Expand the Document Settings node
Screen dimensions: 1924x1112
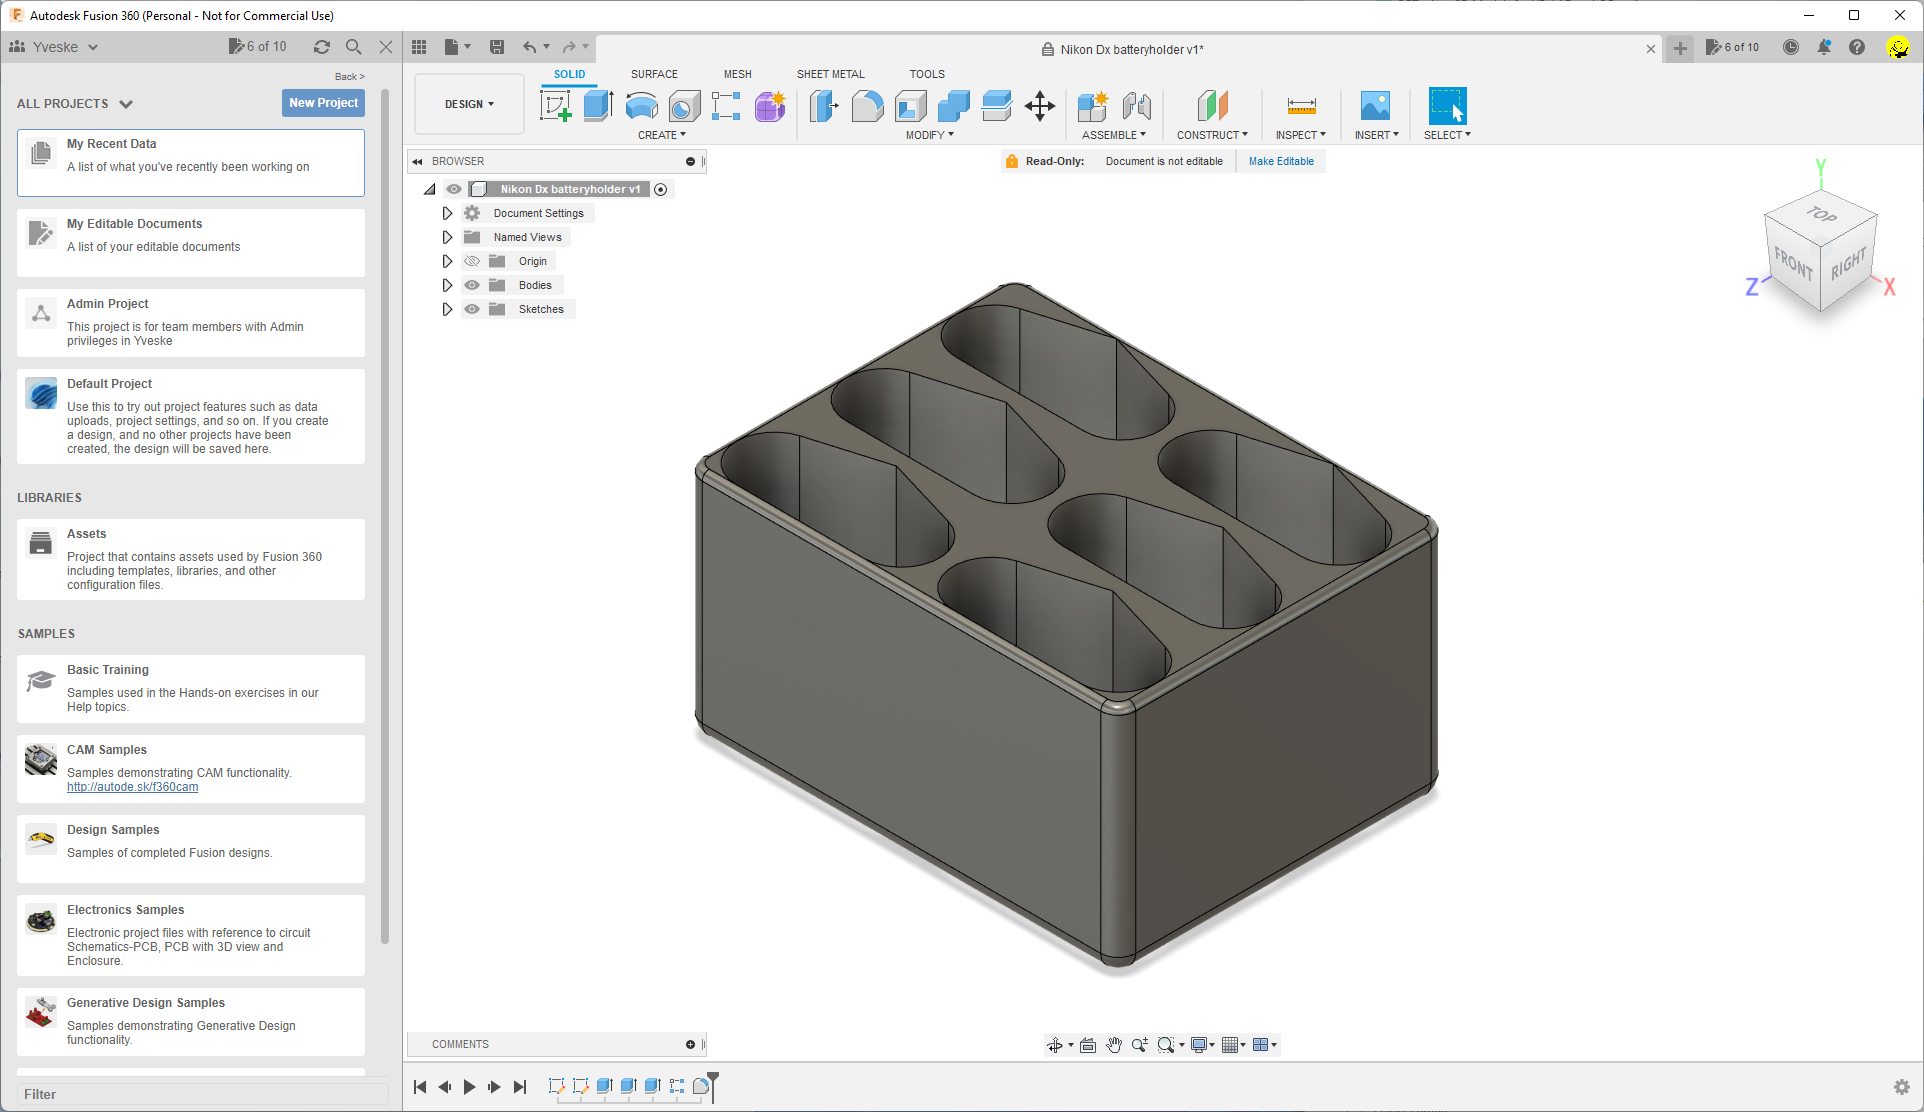pos(447,213)
